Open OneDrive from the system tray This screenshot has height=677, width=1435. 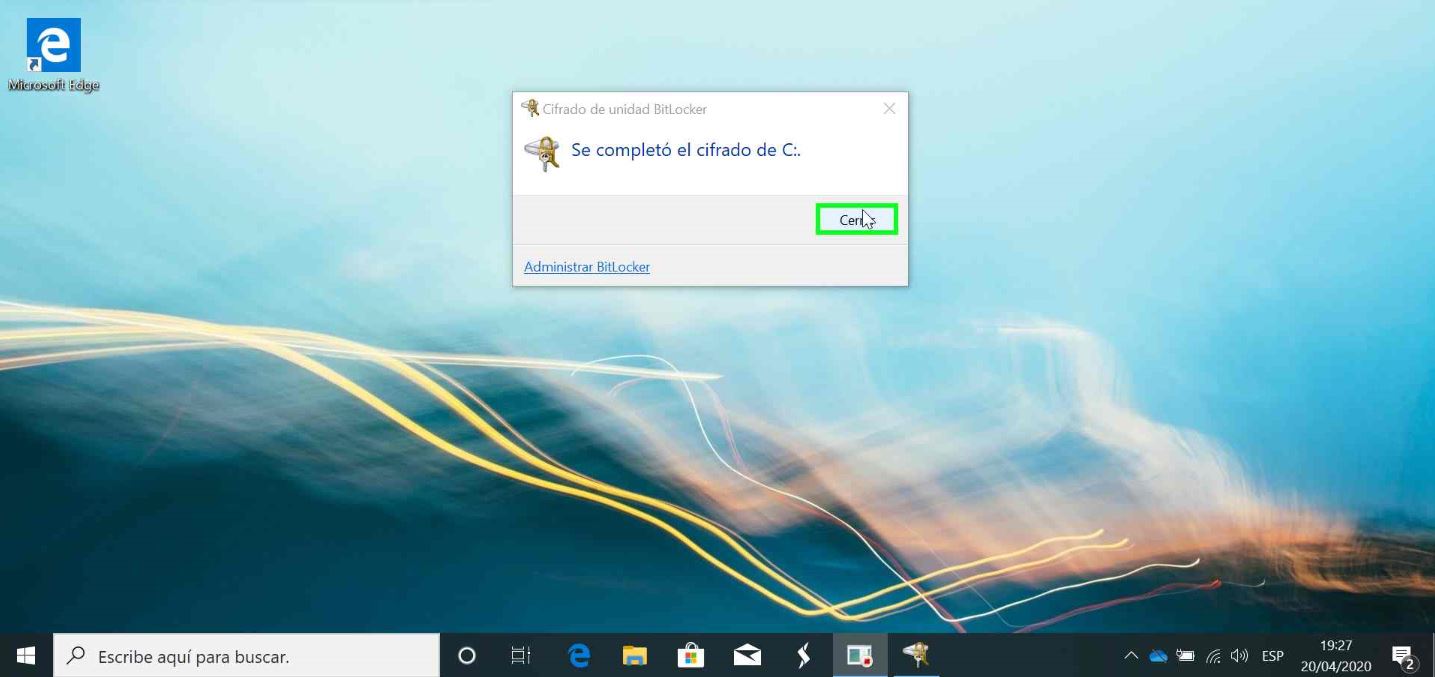(x=1158, y=656)
